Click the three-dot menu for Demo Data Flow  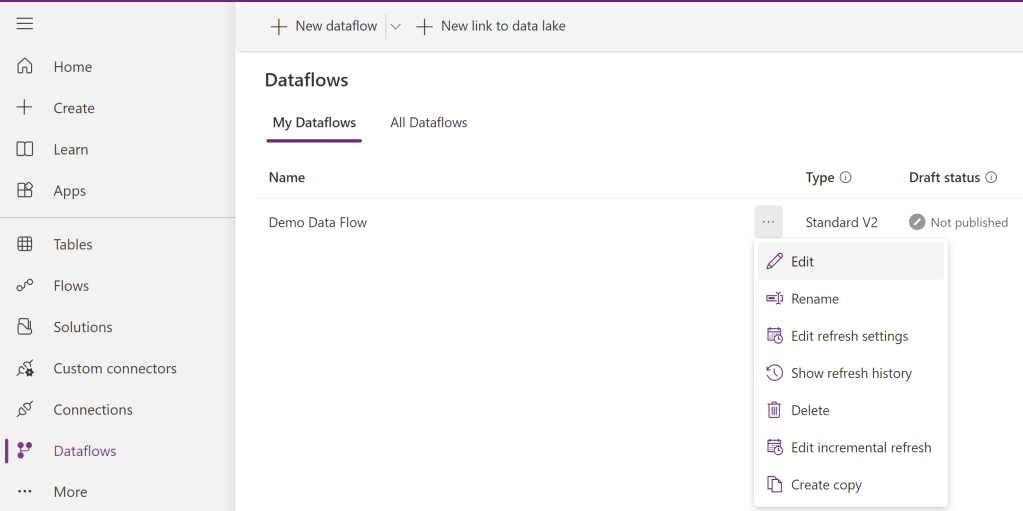pos(768,222)
